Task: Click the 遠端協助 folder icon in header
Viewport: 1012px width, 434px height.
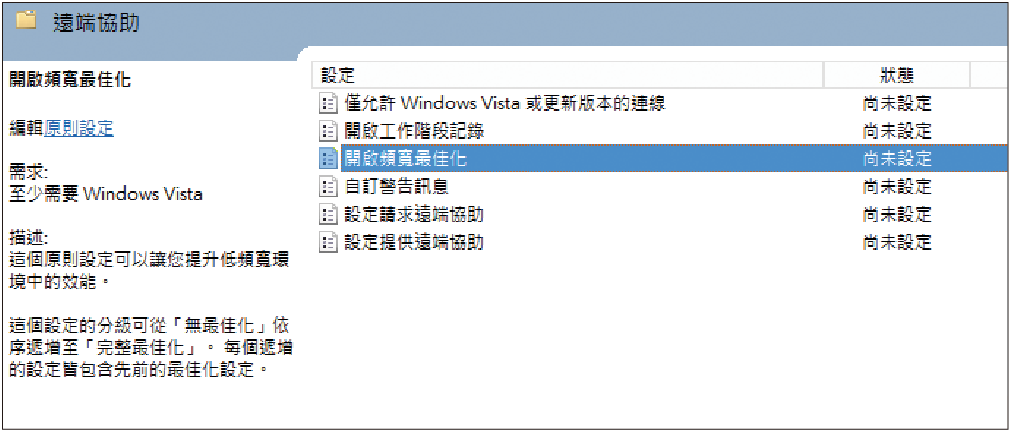Action: [26, 21]
